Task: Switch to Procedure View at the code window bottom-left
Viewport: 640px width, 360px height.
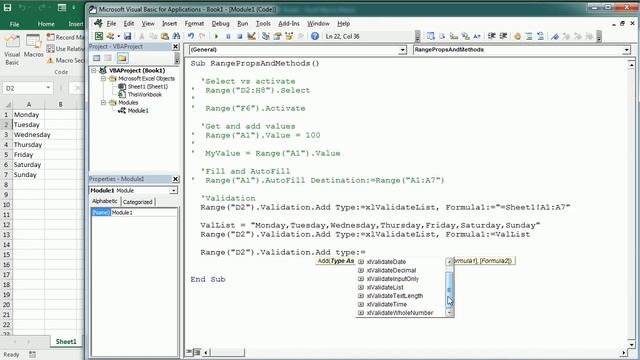Action: tap(189, 352)
